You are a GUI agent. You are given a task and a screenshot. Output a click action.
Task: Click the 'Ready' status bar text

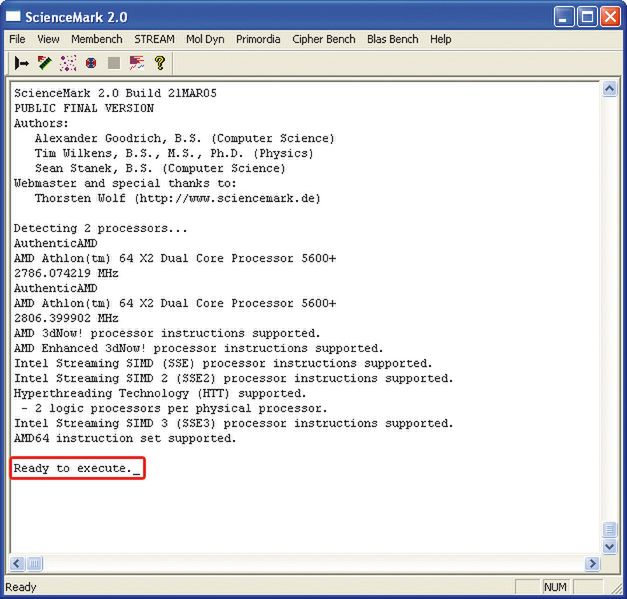[21, 587]
